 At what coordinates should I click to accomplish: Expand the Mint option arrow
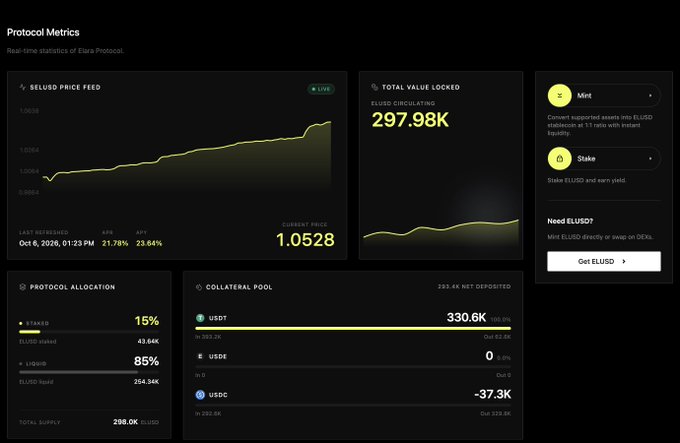click(x=650, y=95)
